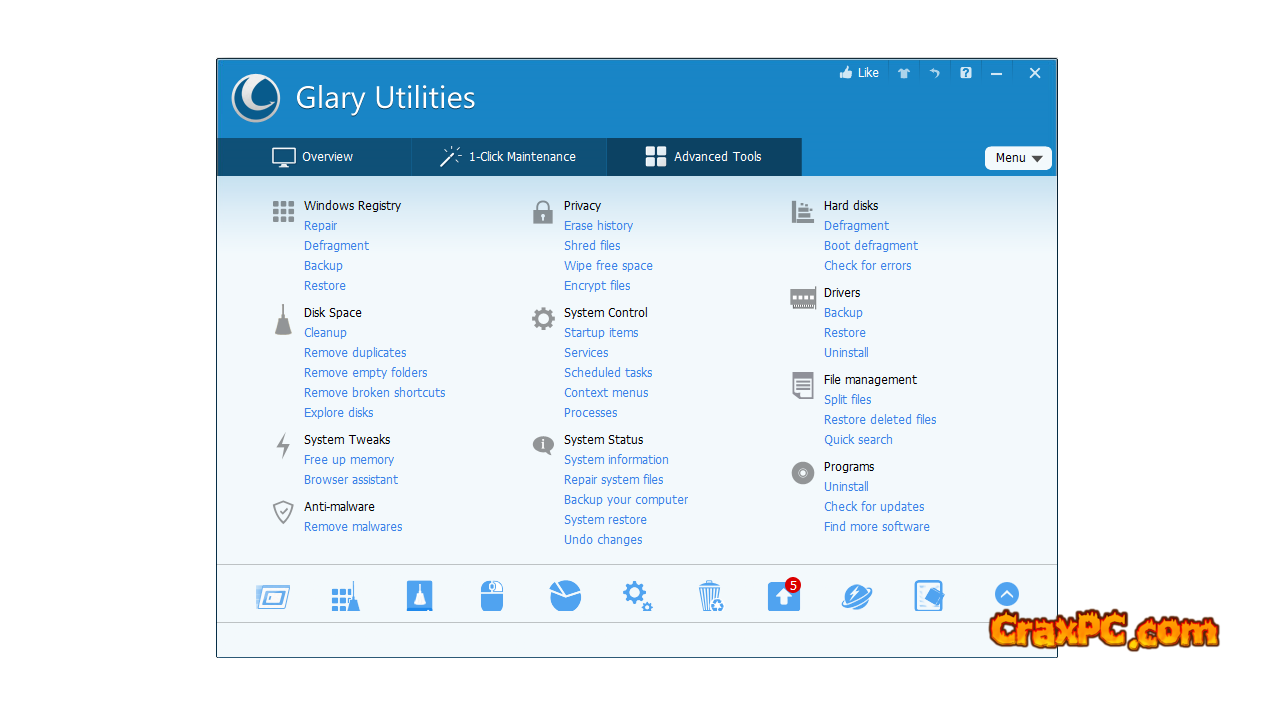The height and width of the screenshot is (720, 1280).
Task: Click the undo arrow icon in title bar
Action: pos(935,73)
